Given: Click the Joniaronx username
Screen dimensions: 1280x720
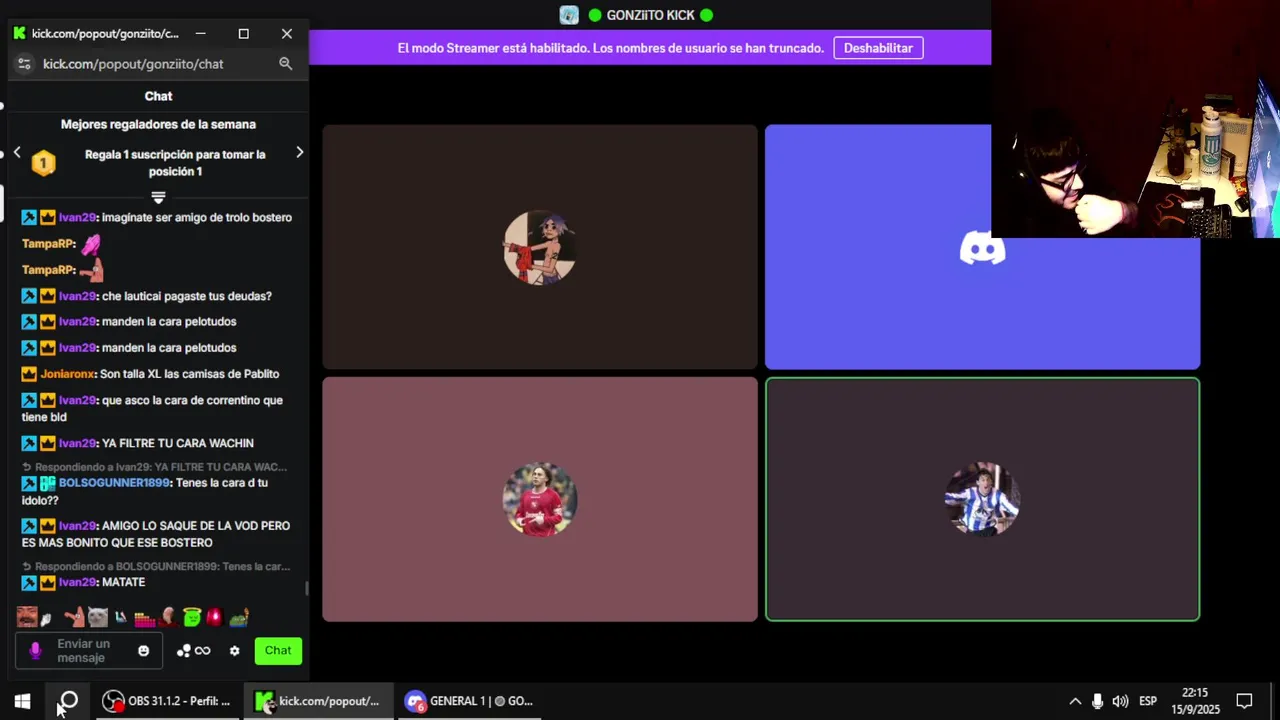Looking at the screenshot, I should (68, 374).
